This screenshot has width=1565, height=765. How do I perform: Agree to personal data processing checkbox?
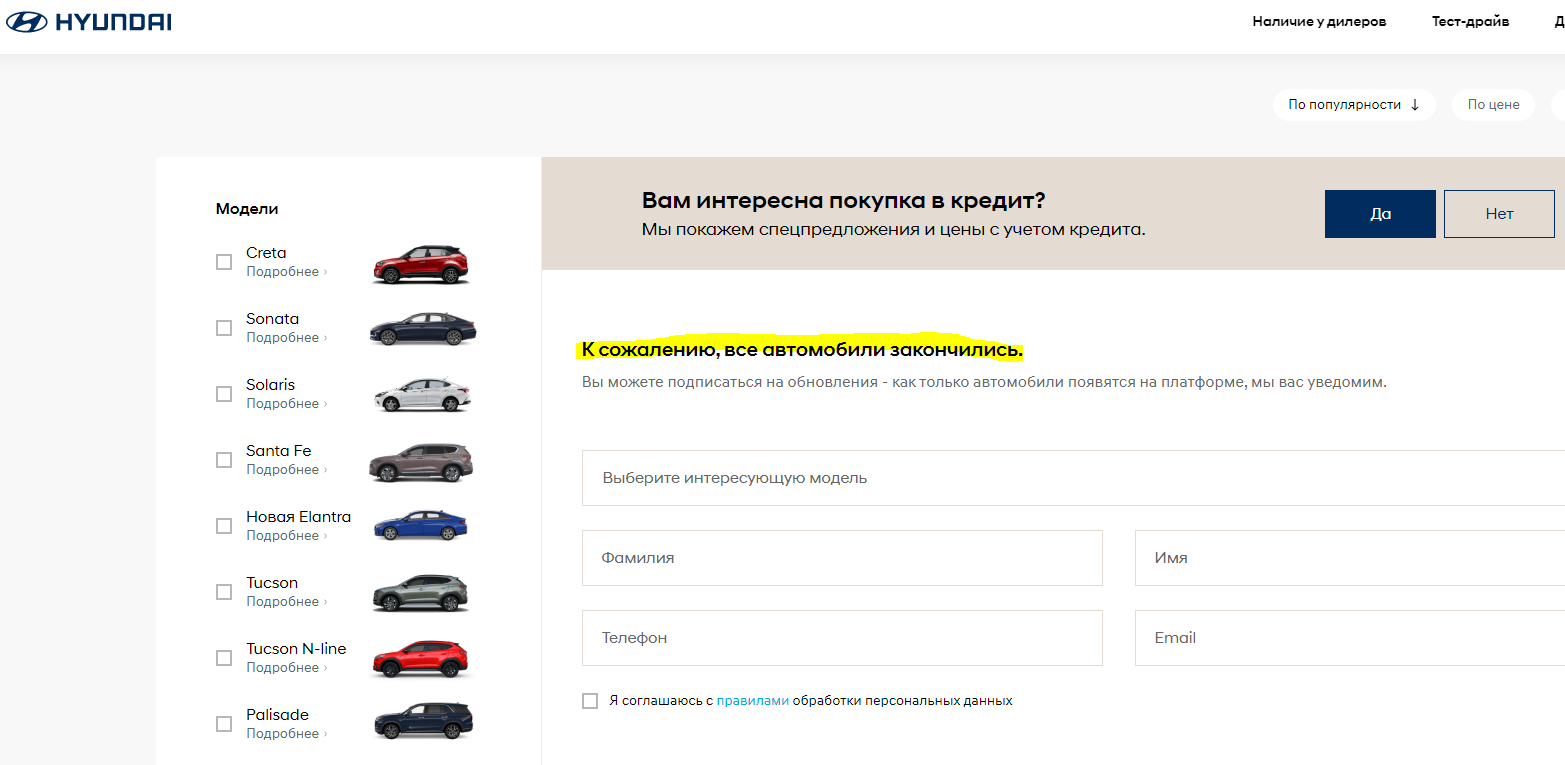click(590, 701)
